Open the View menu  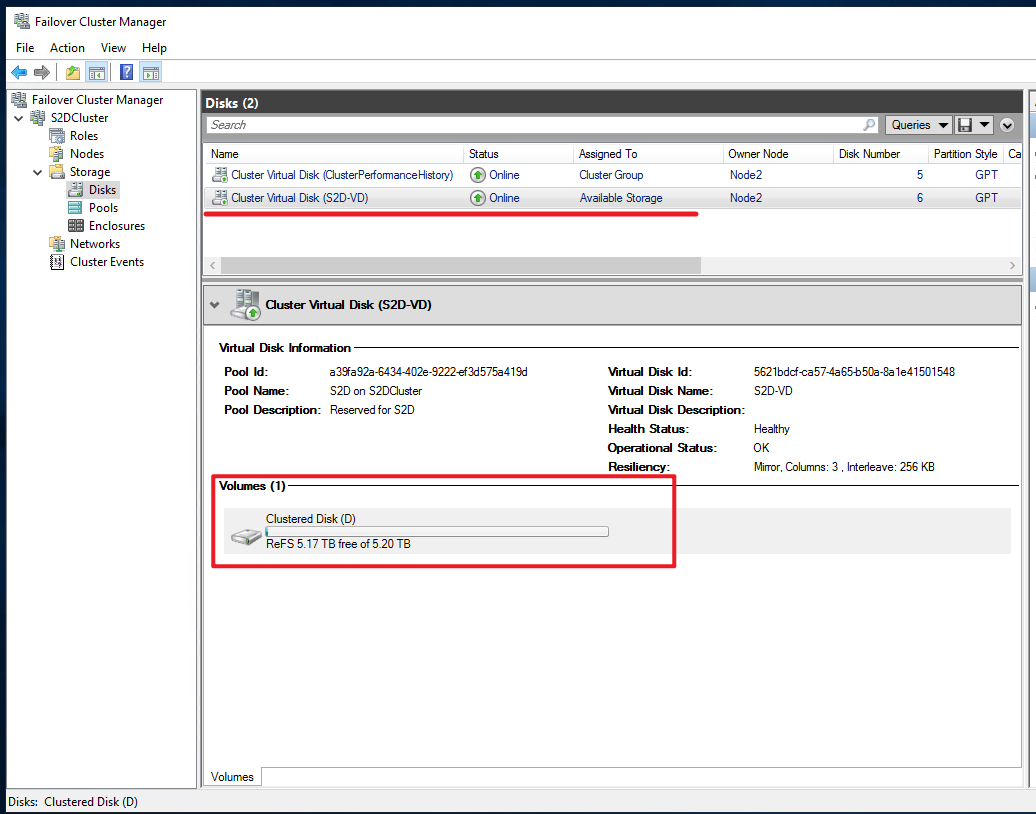click(x=113, y=48)
